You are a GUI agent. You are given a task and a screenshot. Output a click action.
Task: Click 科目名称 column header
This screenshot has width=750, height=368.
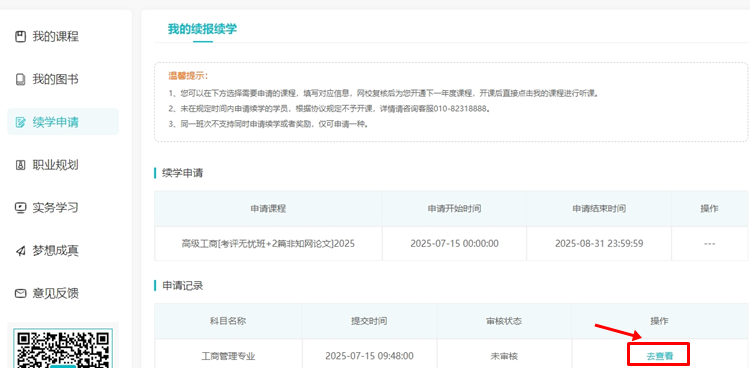coord(228,321)
